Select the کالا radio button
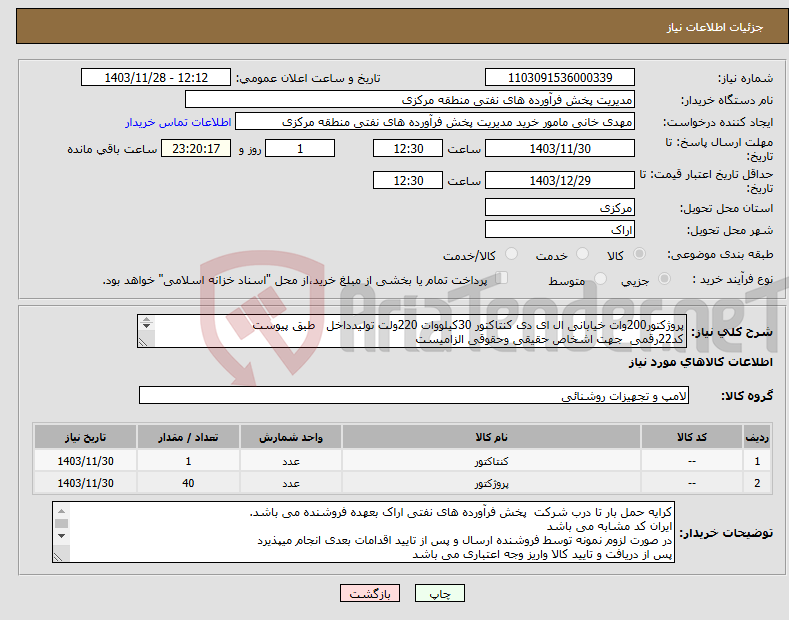Image resolution: width=789 pixels, height=620 pixels. point(639,254)
